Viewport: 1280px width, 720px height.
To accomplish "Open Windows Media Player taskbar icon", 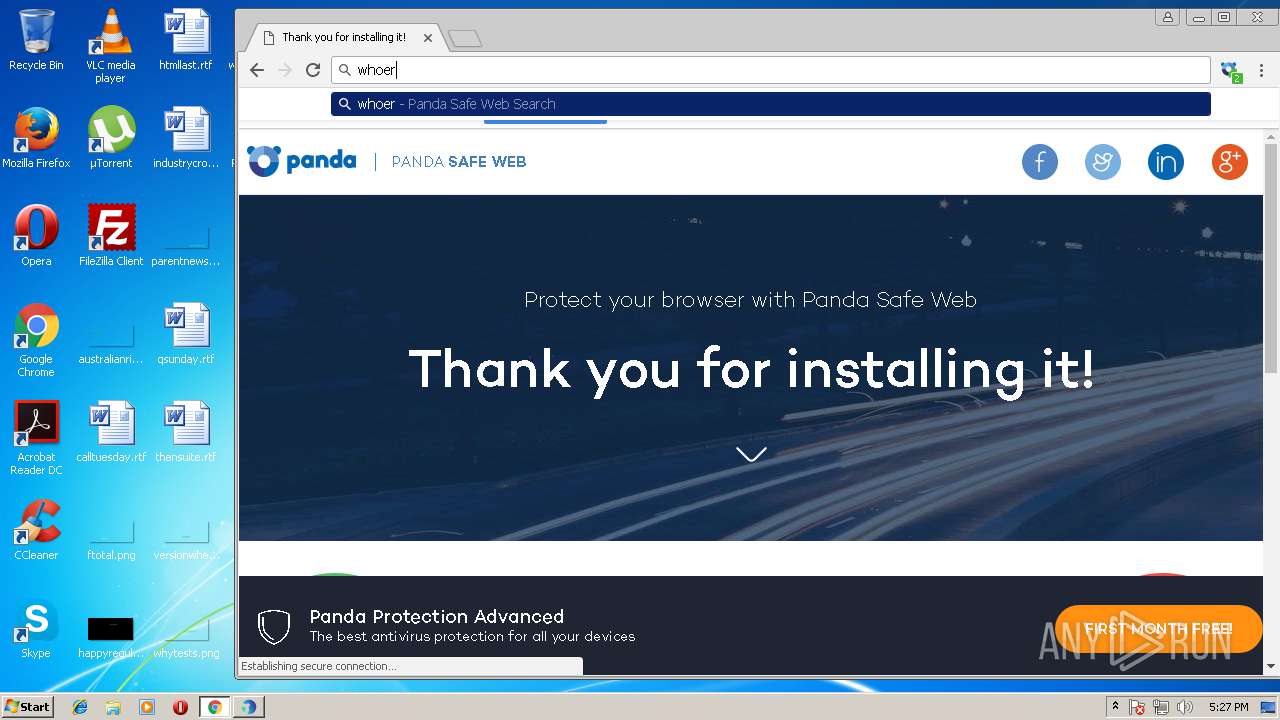I will (147, 707).
